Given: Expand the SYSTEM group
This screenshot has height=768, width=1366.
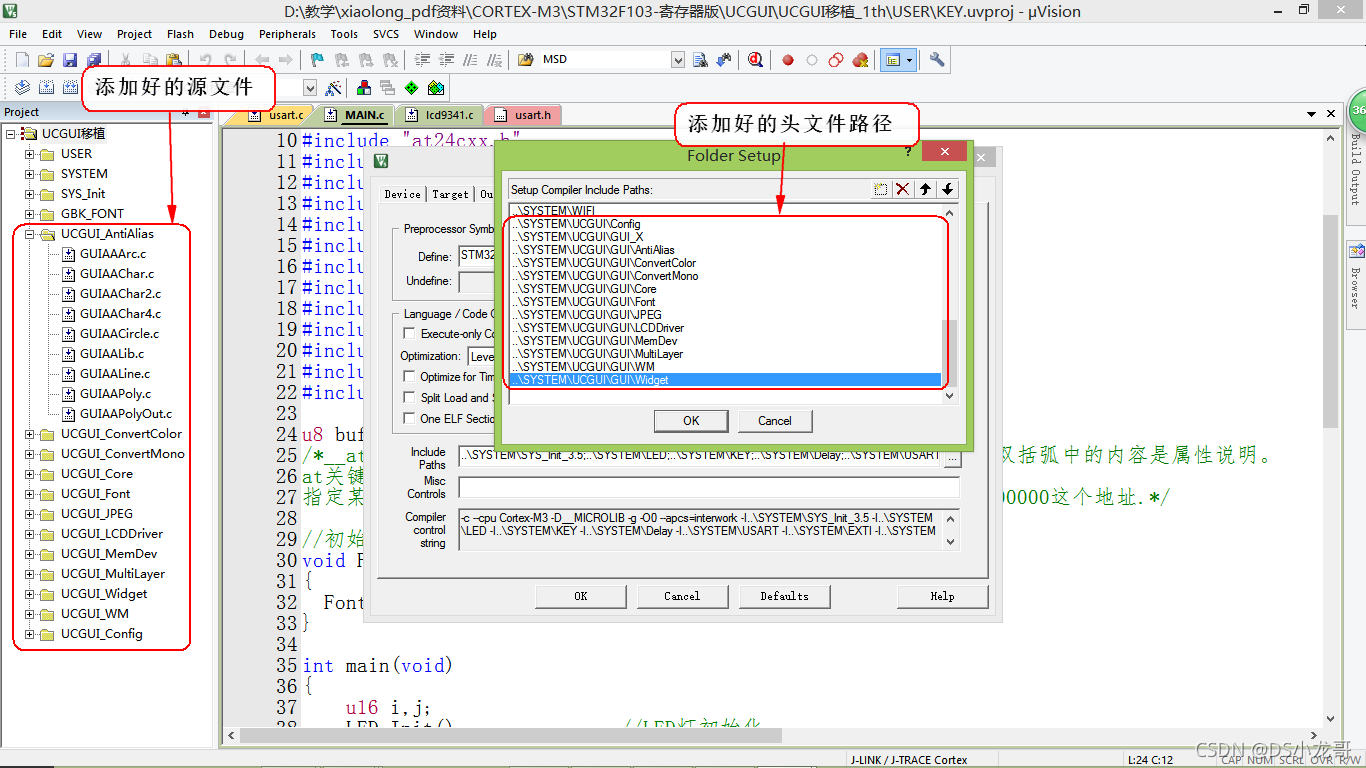Looking at the screenshot, I should pos(30,174).
